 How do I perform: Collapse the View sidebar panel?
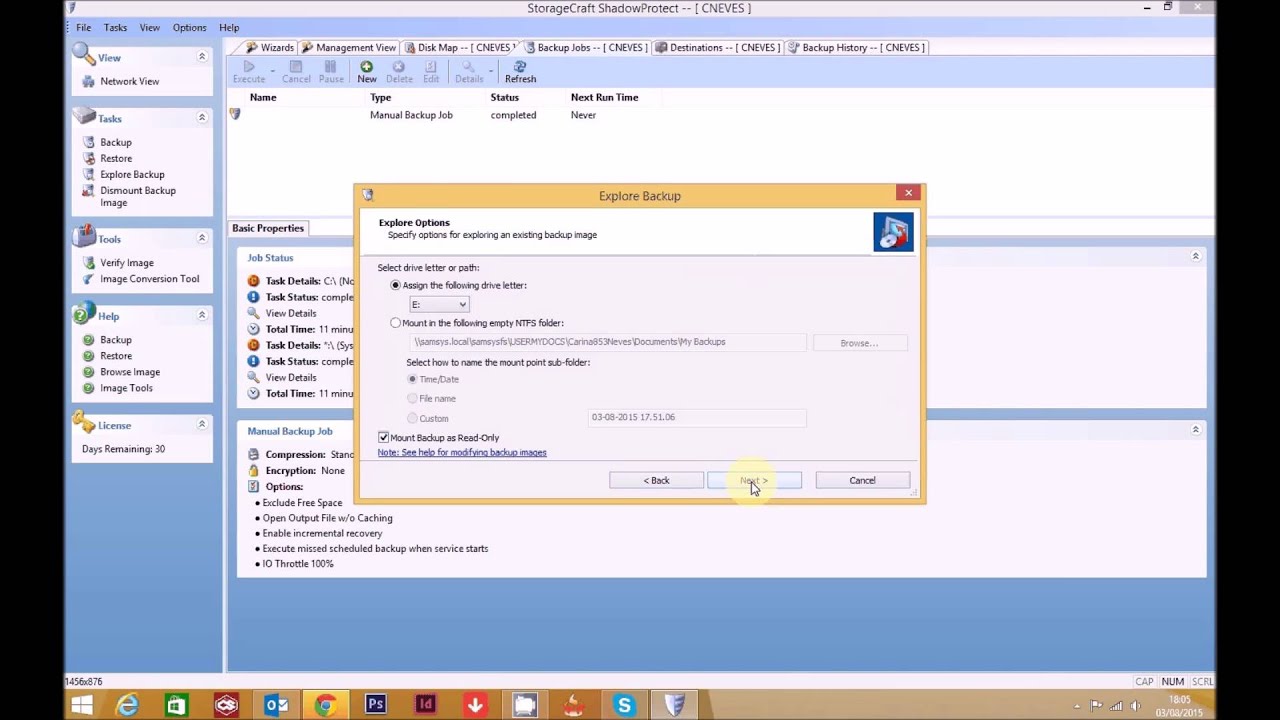coord(201,57)
